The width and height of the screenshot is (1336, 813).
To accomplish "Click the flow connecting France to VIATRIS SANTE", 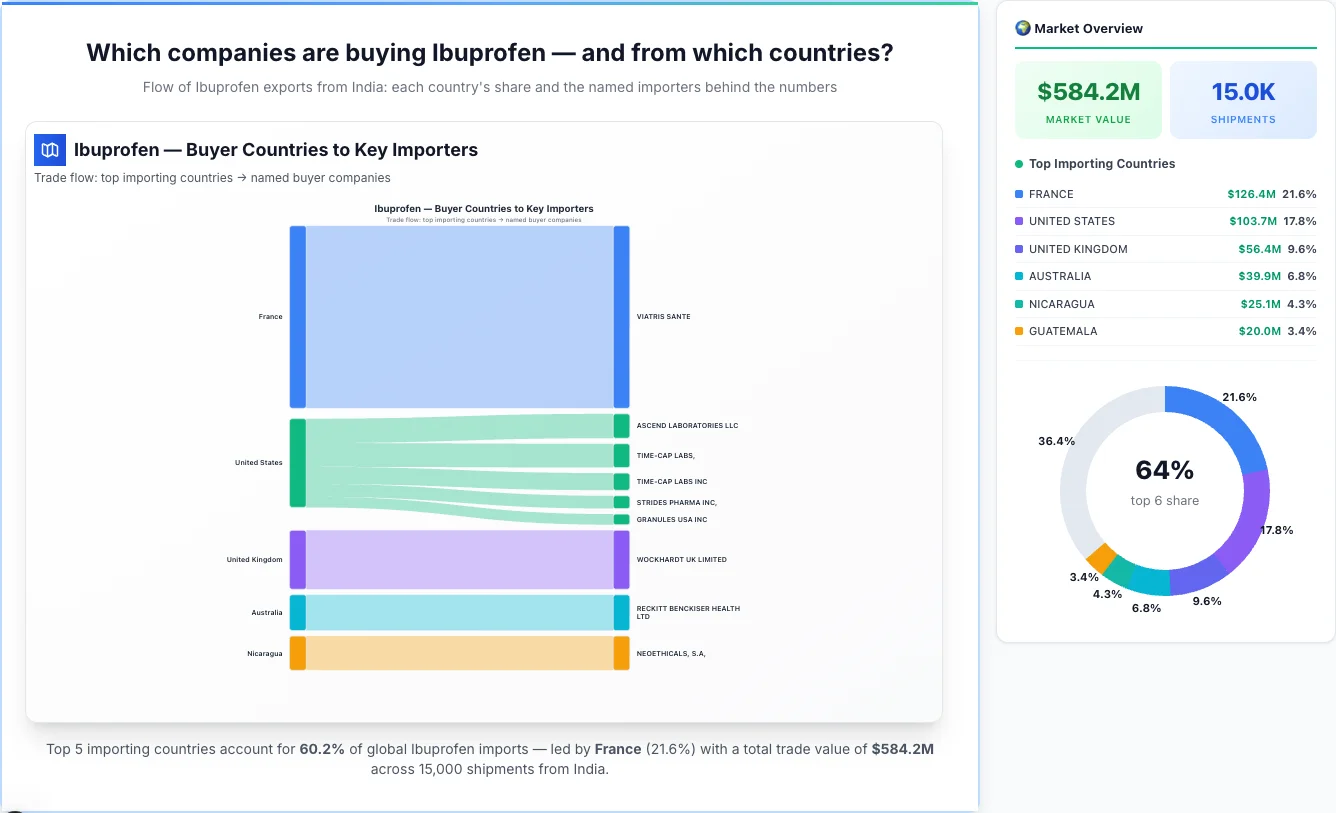I will click(x=460, y=315).
